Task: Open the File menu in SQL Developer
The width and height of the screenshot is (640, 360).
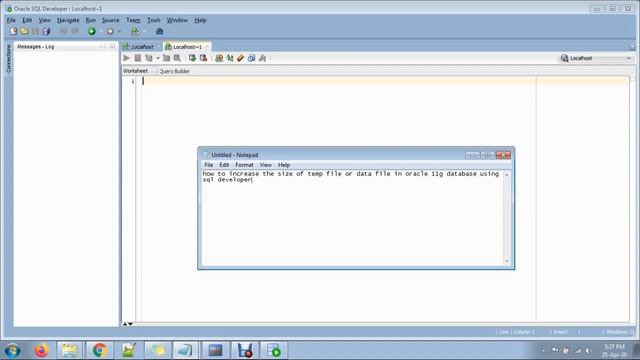Action: [11, 20]
